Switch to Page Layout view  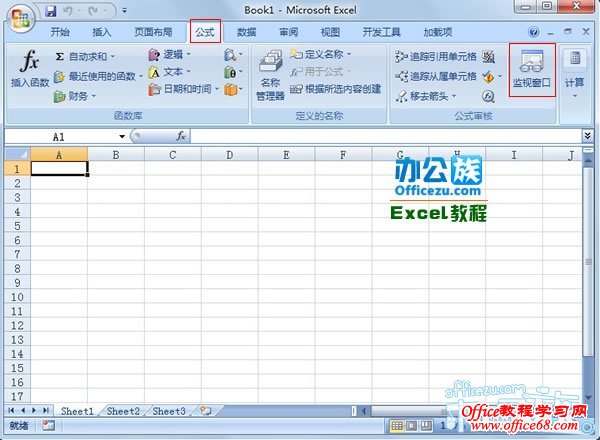click(x=412, y=425)
